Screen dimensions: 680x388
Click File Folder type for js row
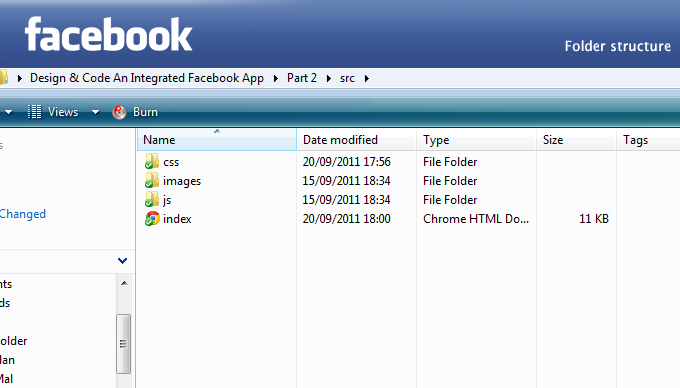(450, 200)
